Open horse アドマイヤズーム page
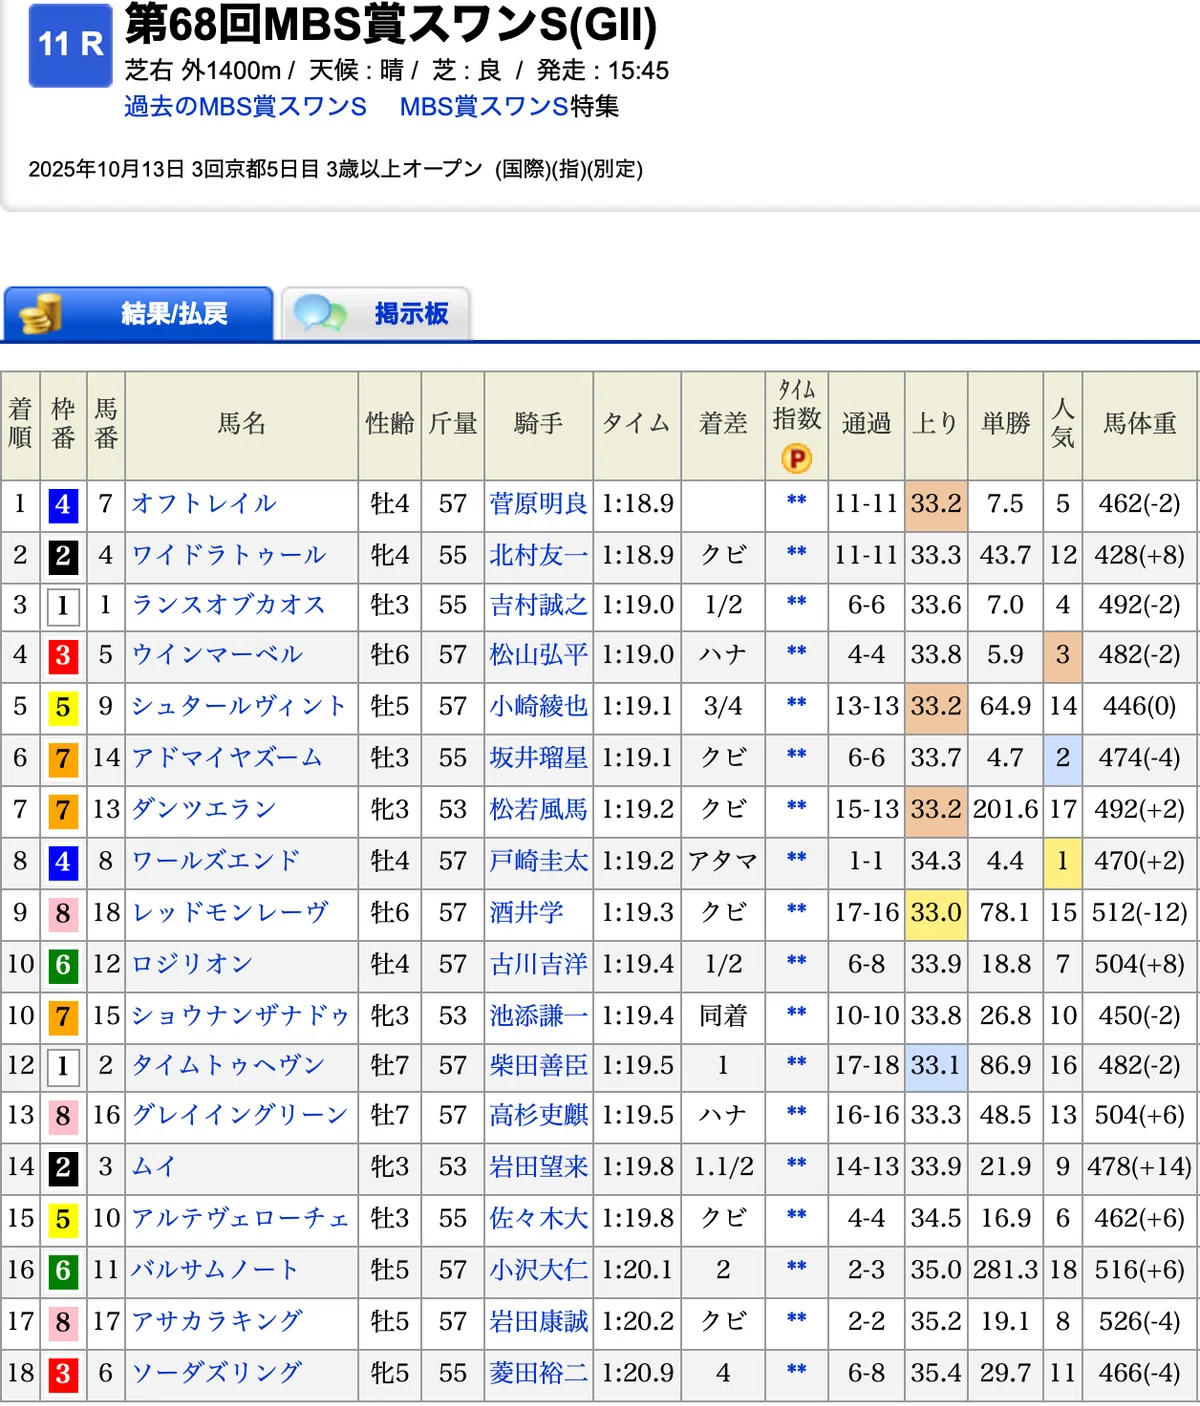1200x1406 pixels. [227, 758]
